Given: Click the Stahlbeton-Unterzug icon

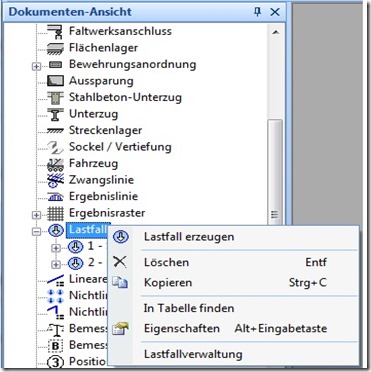Looking at the screenshot, I should [x=55, y=98].
